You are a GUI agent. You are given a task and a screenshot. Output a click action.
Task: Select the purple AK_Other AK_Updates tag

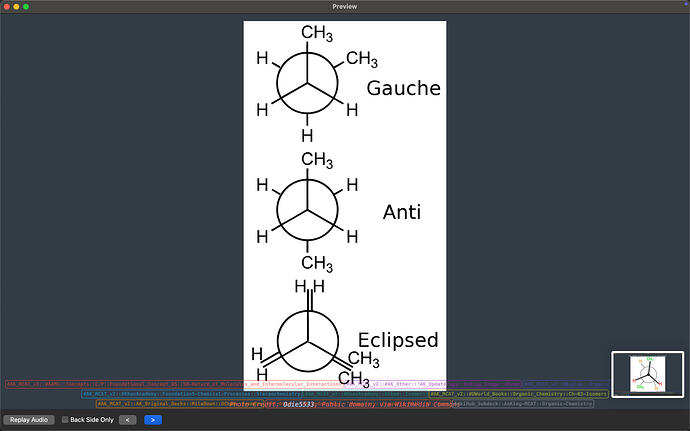click(x=433, y=384)
